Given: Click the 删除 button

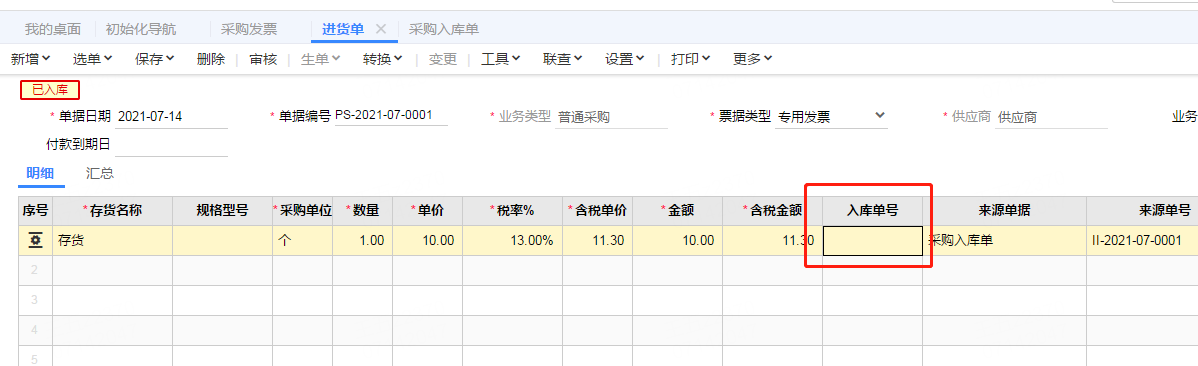Looking at the screenshot, I should point(210,59).
